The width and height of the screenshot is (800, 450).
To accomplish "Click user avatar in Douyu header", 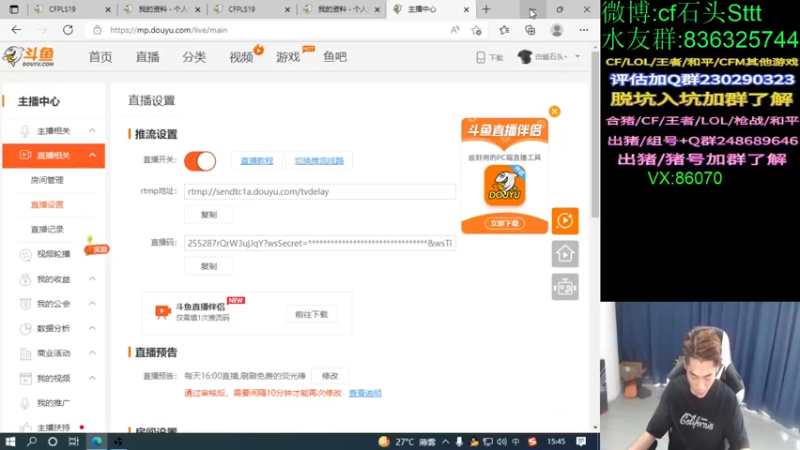I will pyautogui.click(x=524, y=57).
